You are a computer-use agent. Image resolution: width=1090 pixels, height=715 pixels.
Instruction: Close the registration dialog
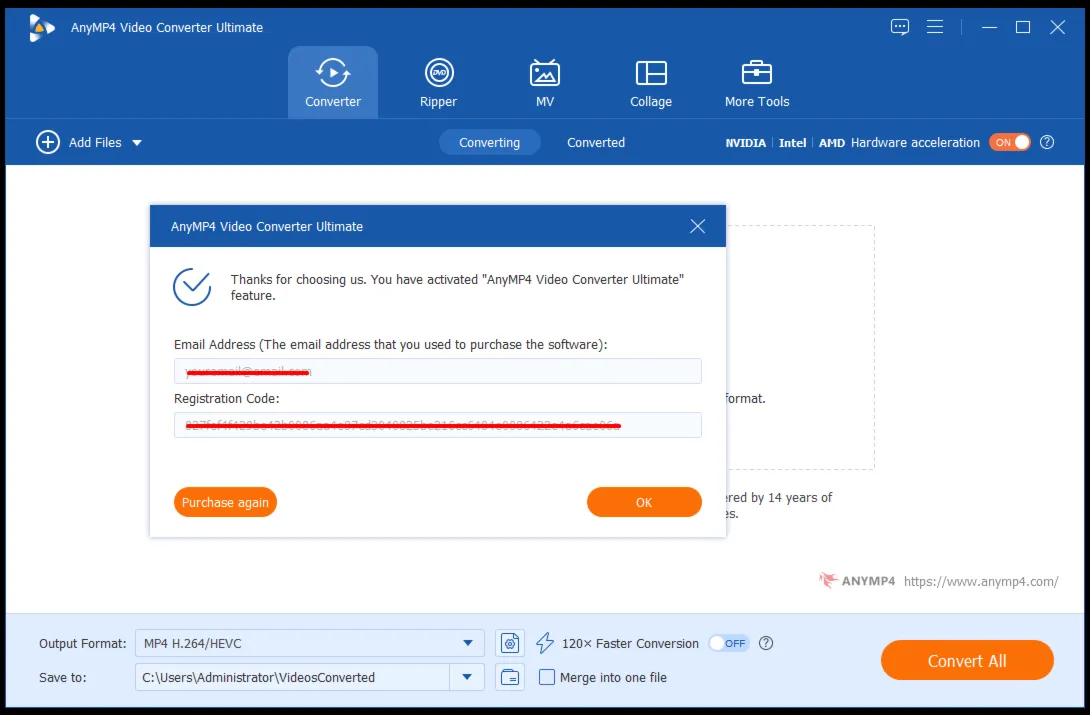click(697, 227)
